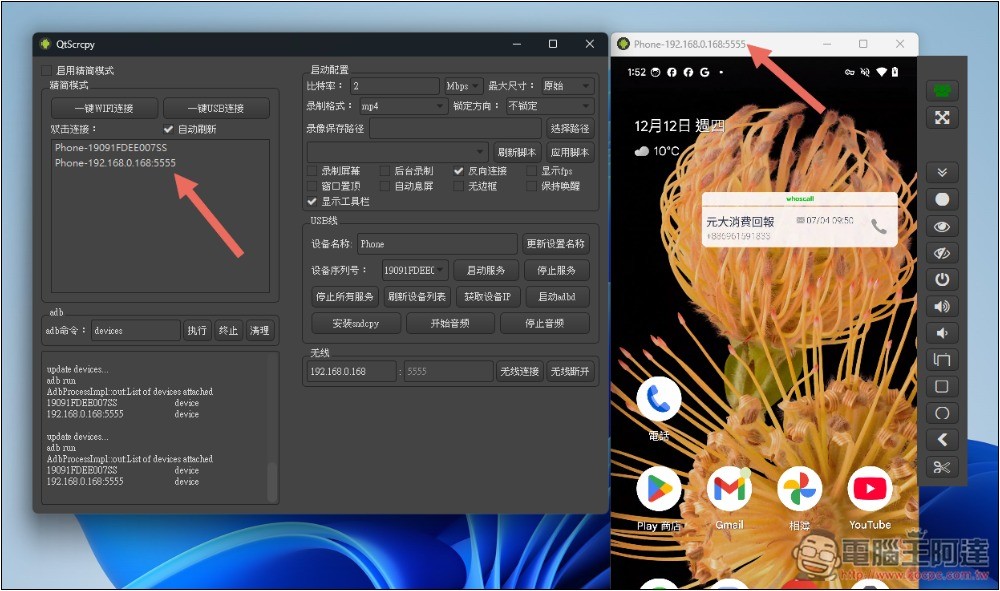The image size is (1000, 591).
Task: Open the script selection dropdown
Action: click(398, 152)
